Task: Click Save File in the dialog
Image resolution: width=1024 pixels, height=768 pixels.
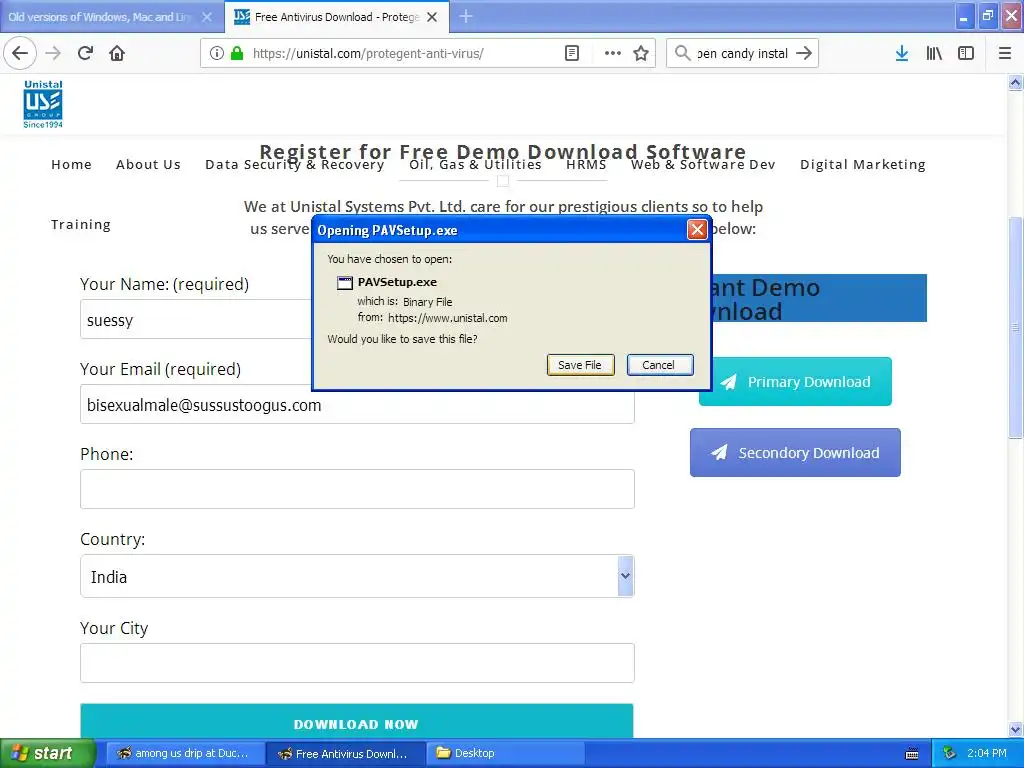Action: (580, 365)
